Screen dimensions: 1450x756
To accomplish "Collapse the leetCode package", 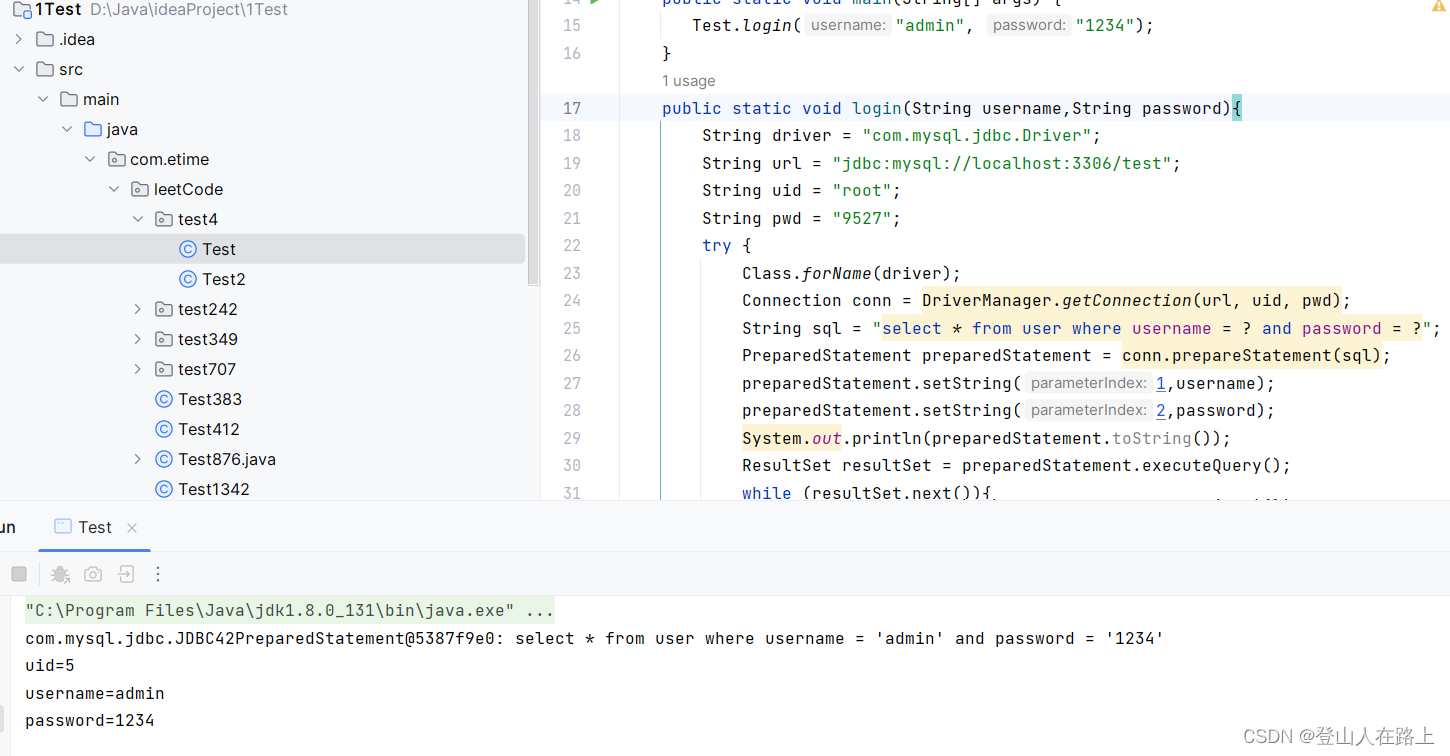I will (x=114, y=189).
